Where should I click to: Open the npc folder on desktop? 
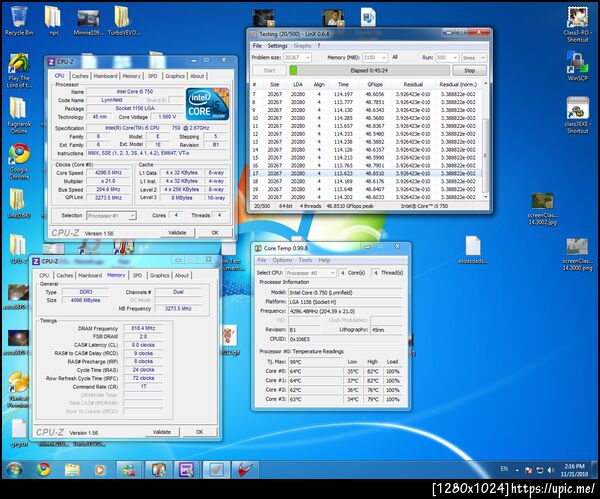(x=53, y=22)
